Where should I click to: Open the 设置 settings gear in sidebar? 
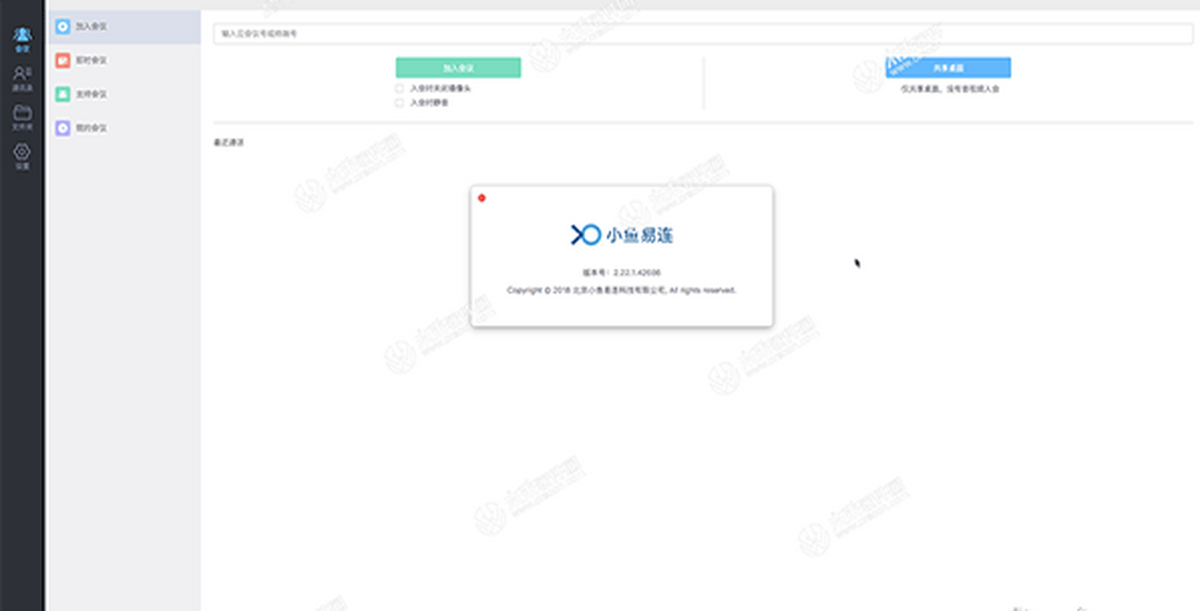[x=22, y=156]
